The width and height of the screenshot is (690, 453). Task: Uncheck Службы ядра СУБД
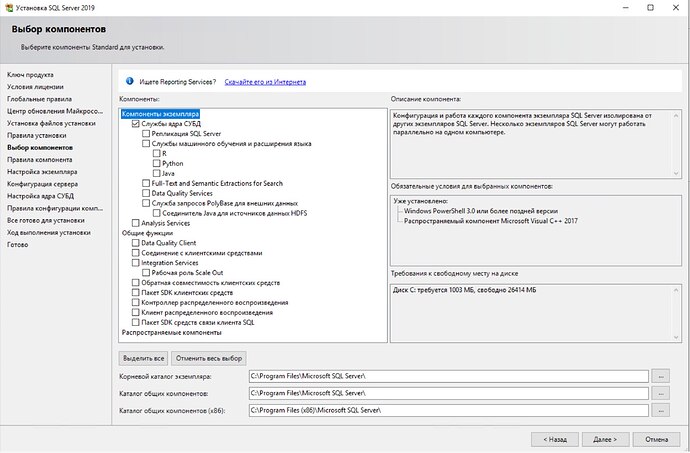click(136, 124)
